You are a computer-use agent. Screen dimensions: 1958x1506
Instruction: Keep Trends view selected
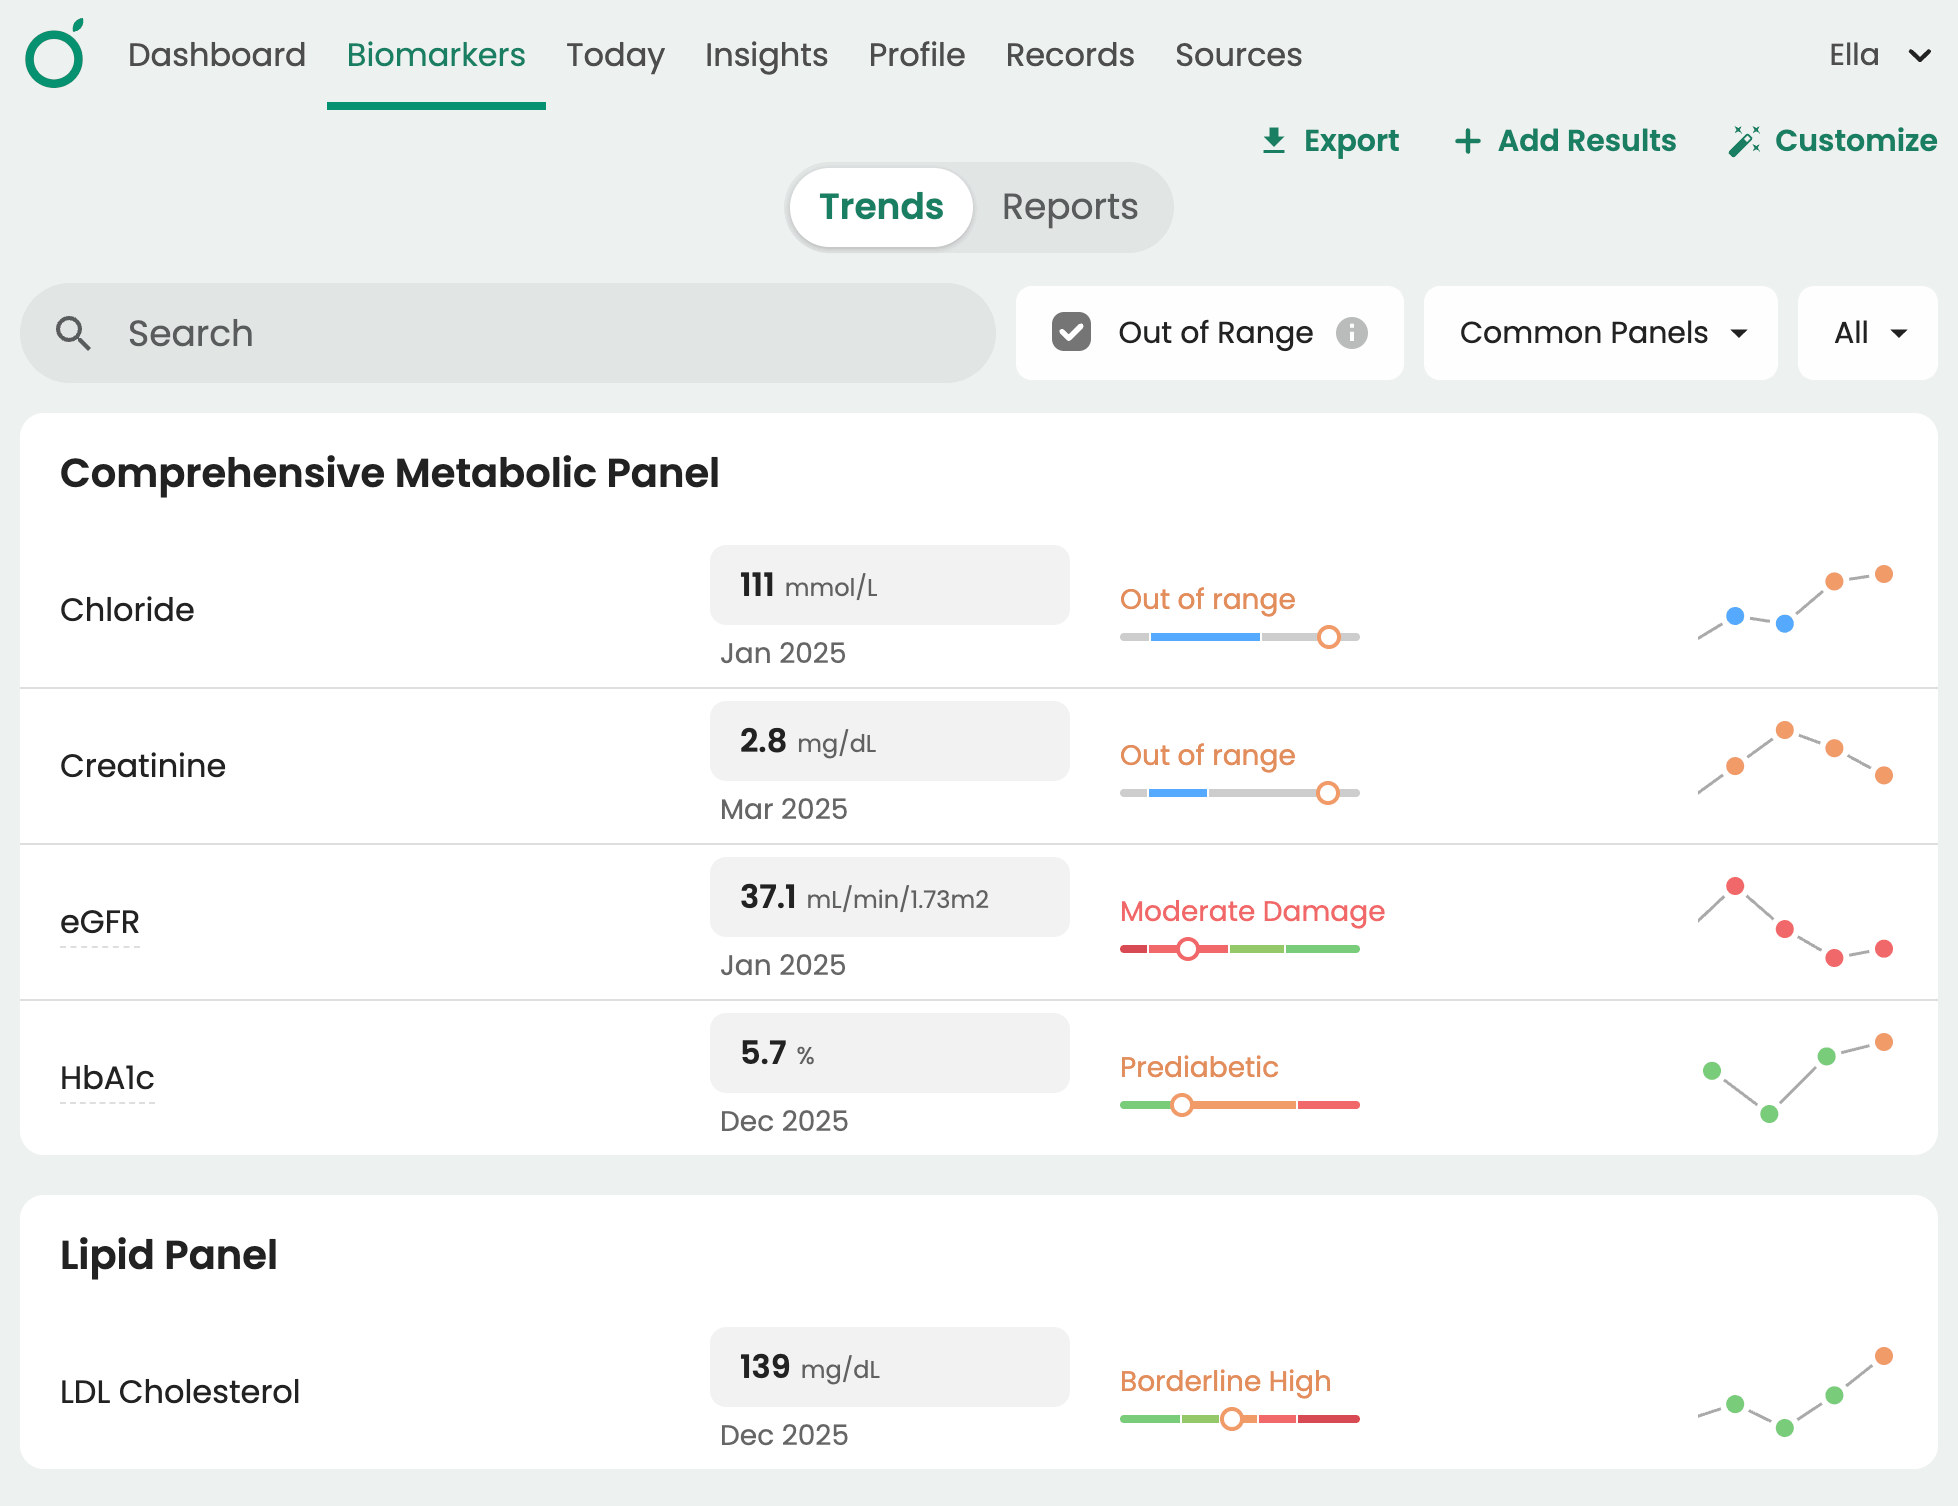pos(880,207)
